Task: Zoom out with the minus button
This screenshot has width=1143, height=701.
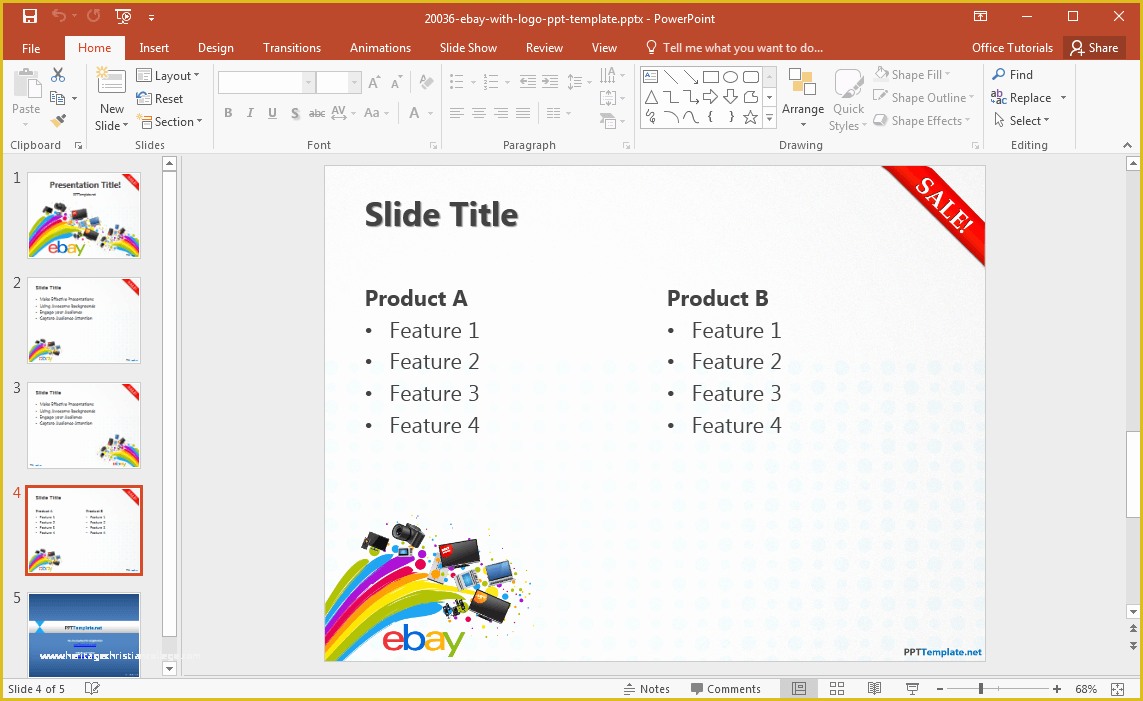Action: [x=940, y=689]
